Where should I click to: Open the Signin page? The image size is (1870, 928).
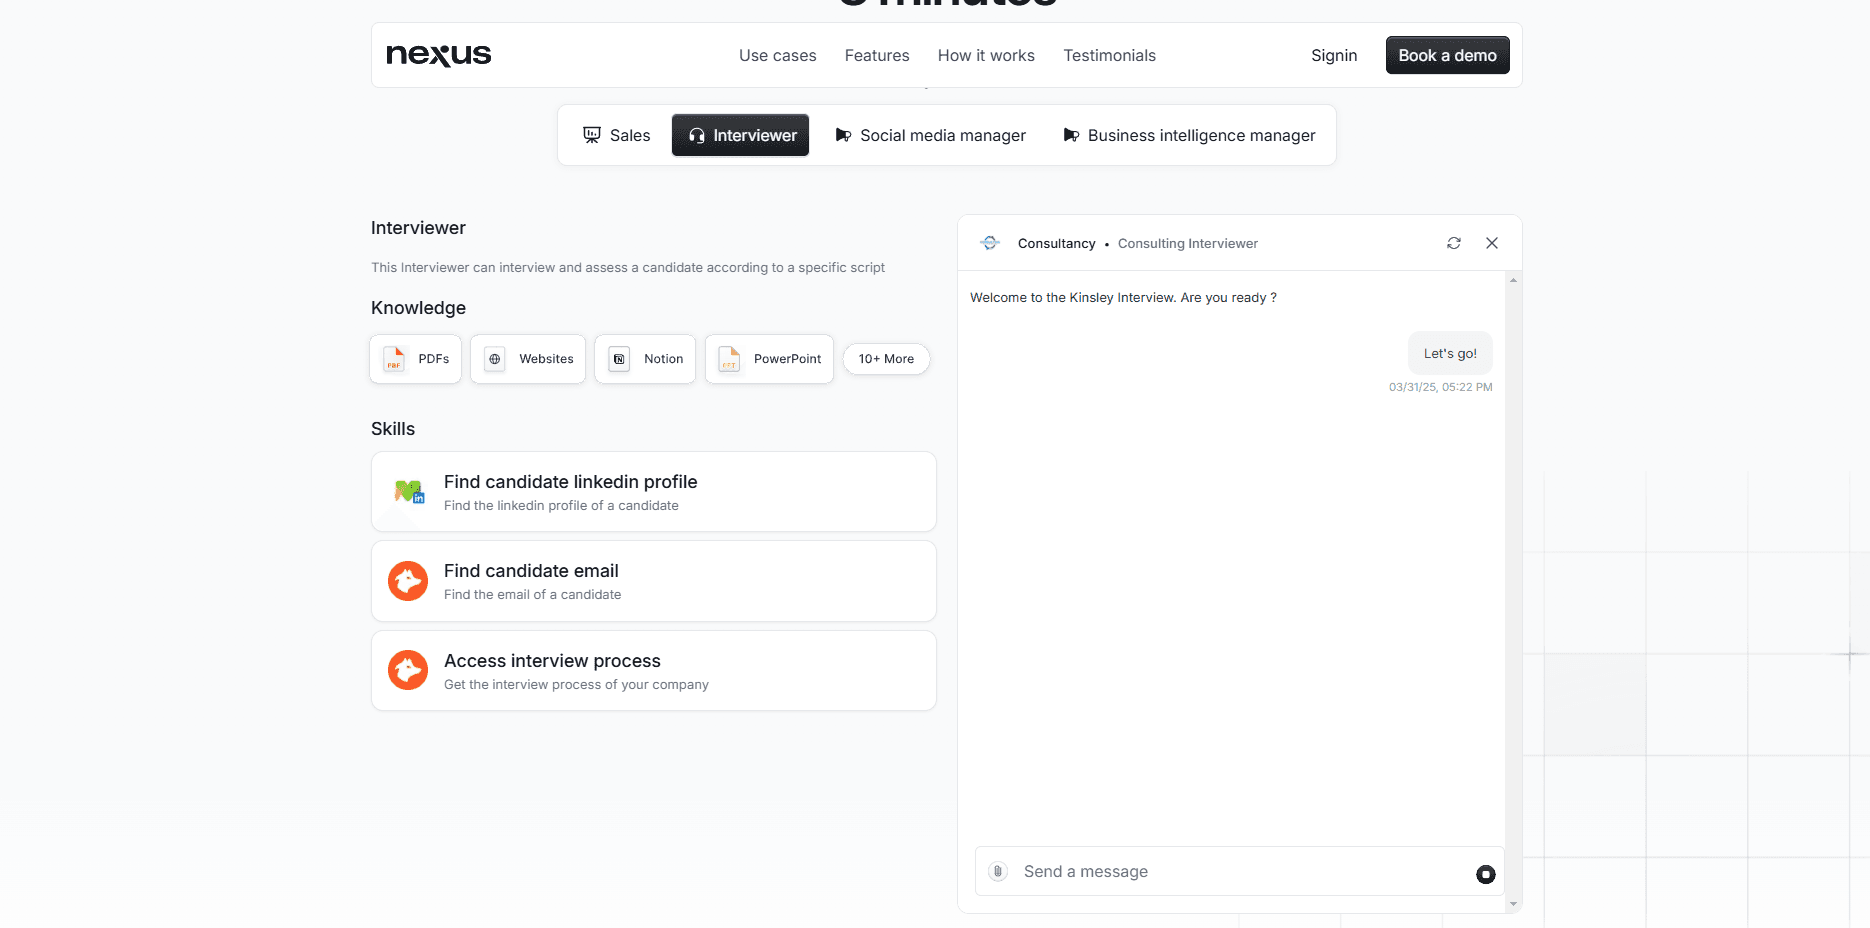[1334, 55]
